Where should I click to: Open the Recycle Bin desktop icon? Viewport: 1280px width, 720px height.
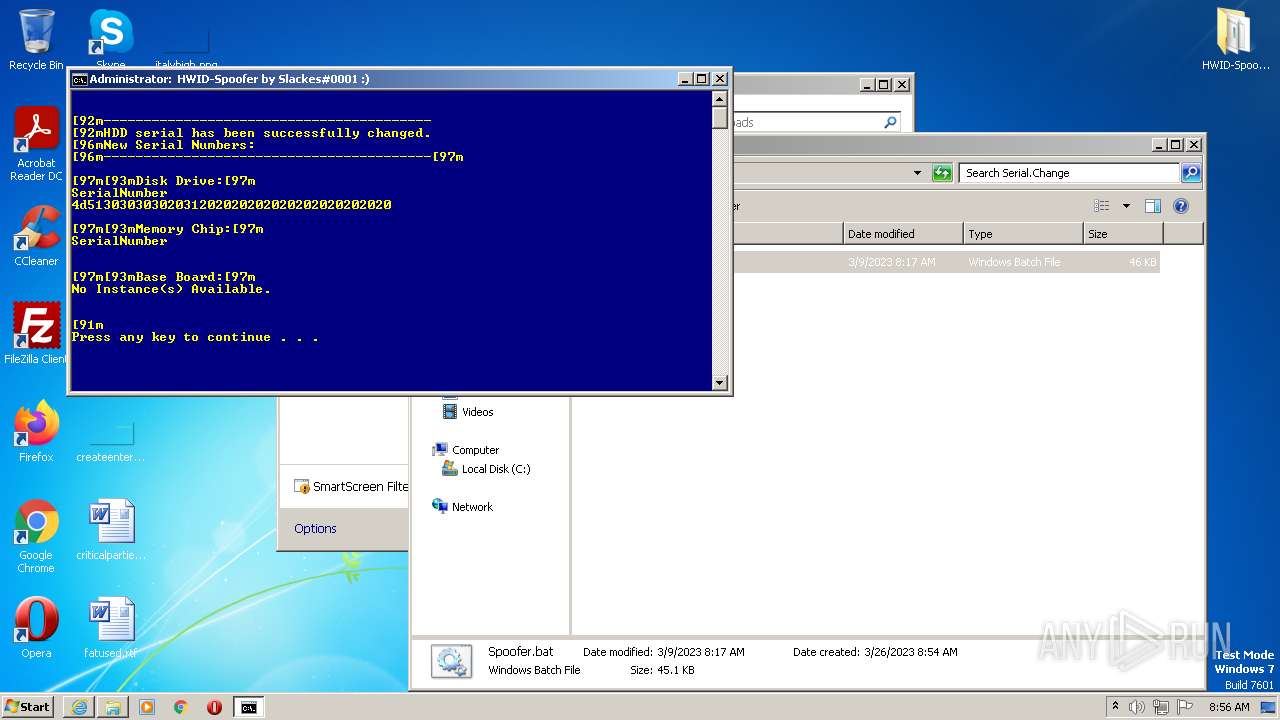(36, 40)
